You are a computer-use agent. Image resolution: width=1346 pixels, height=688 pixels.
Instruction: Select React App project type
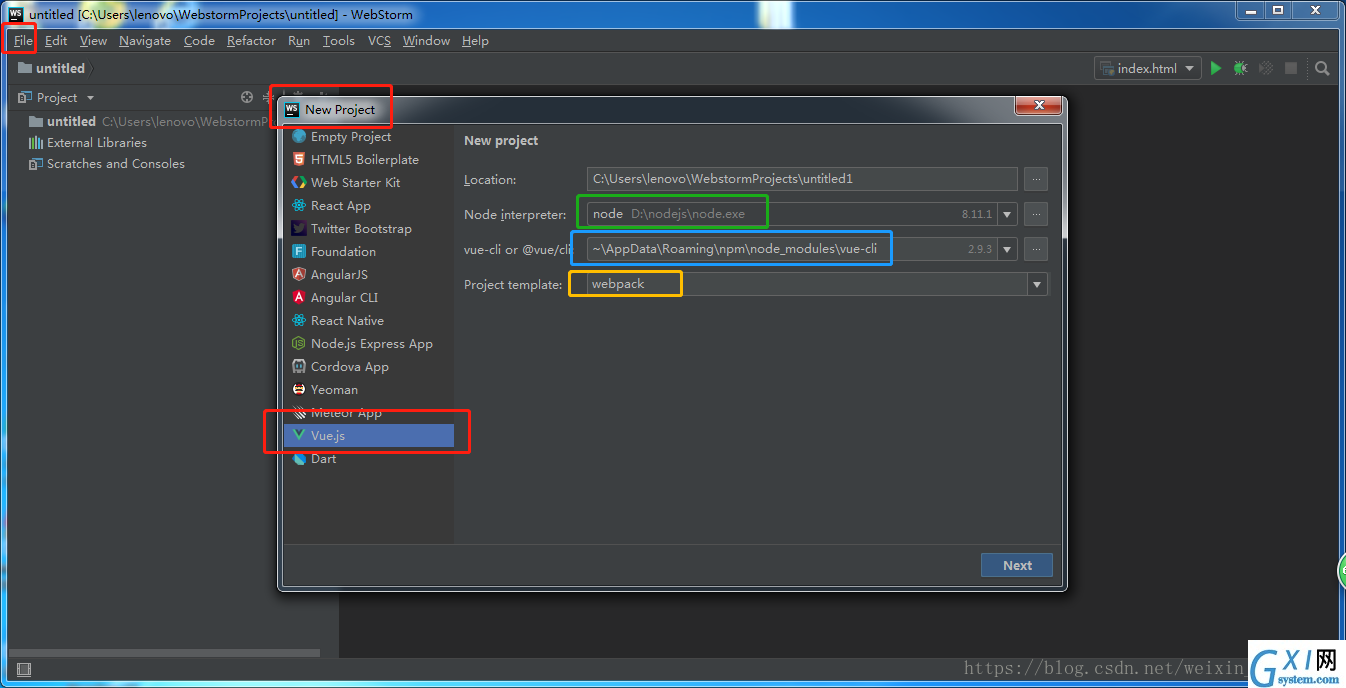coord(369,206)
